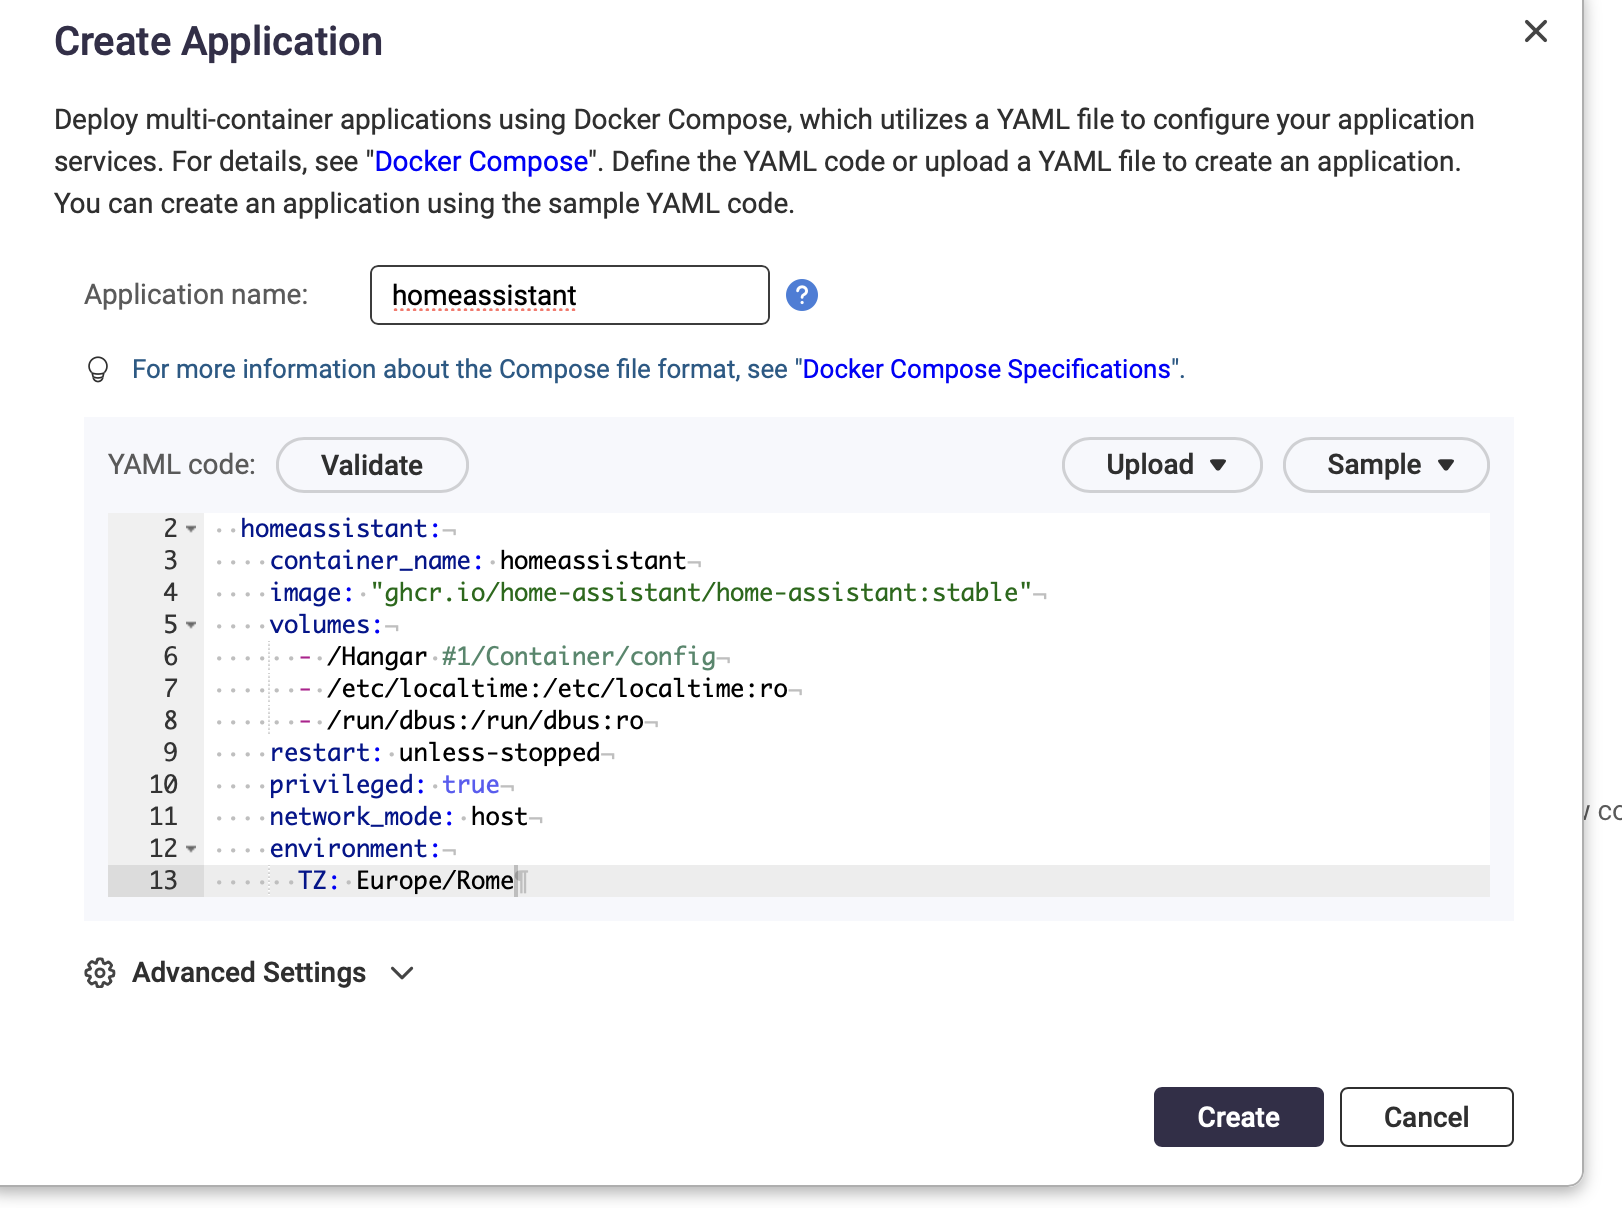Click the lightbulb tip icon
This screenshot has width=1622, height=1208.
tap(98, 370)
